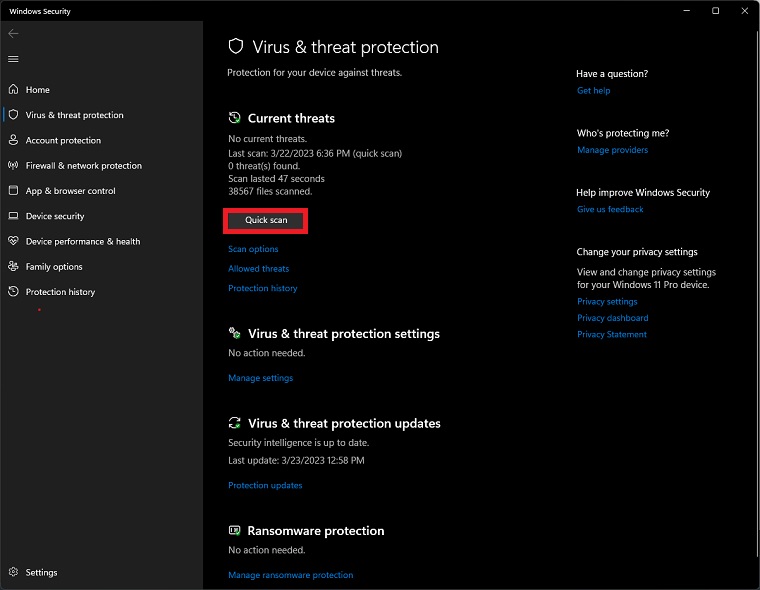Click the Device performance & health heart icon

[x=14, y=241]
